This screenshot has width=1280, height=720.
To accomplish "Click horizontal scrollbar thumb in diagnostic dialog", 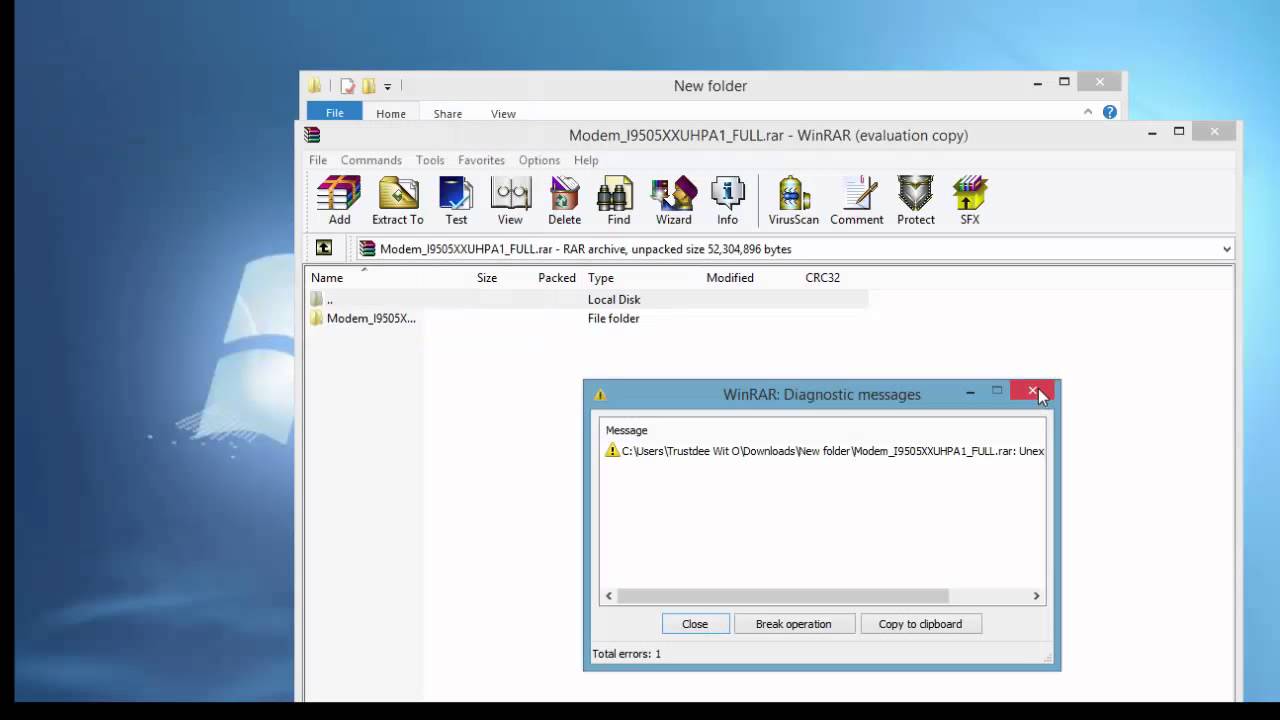I will coord(782,596).
